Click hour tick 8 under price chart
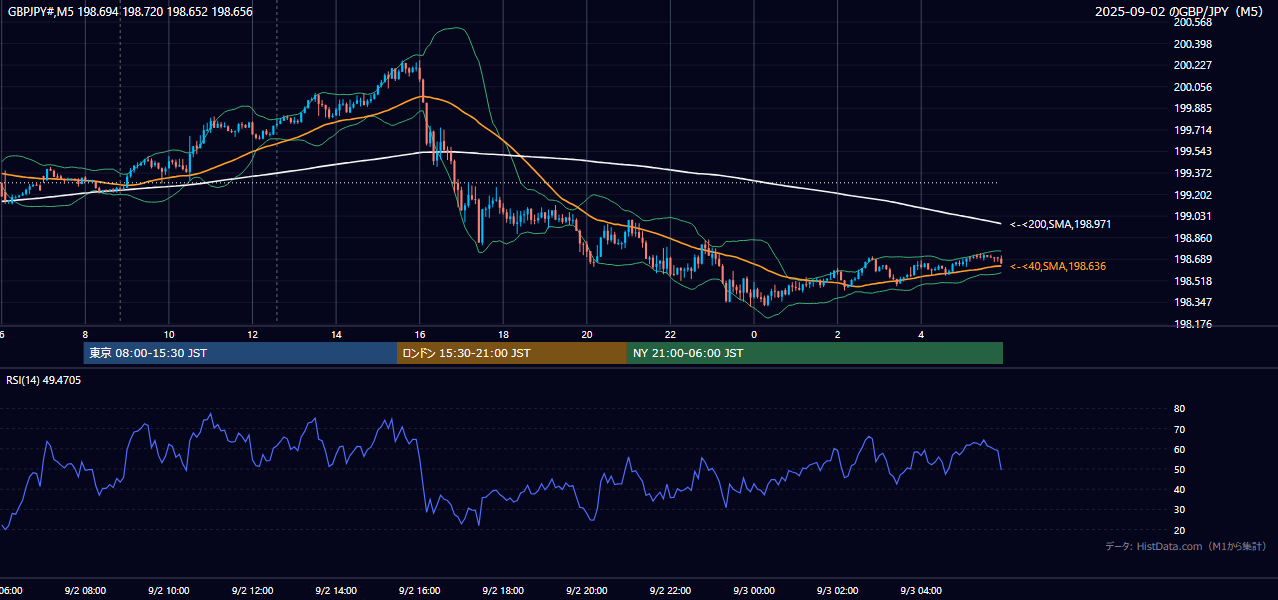The image size is (1278, 600). pos(85,334)
